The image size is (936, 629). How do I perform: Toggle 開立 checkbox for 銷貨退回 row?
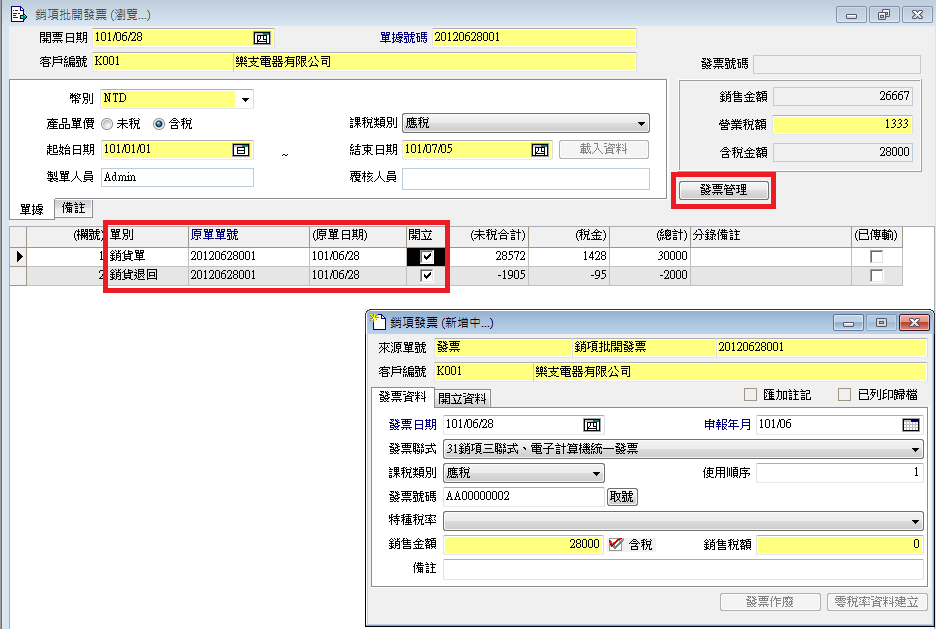(x=427, y=276)
